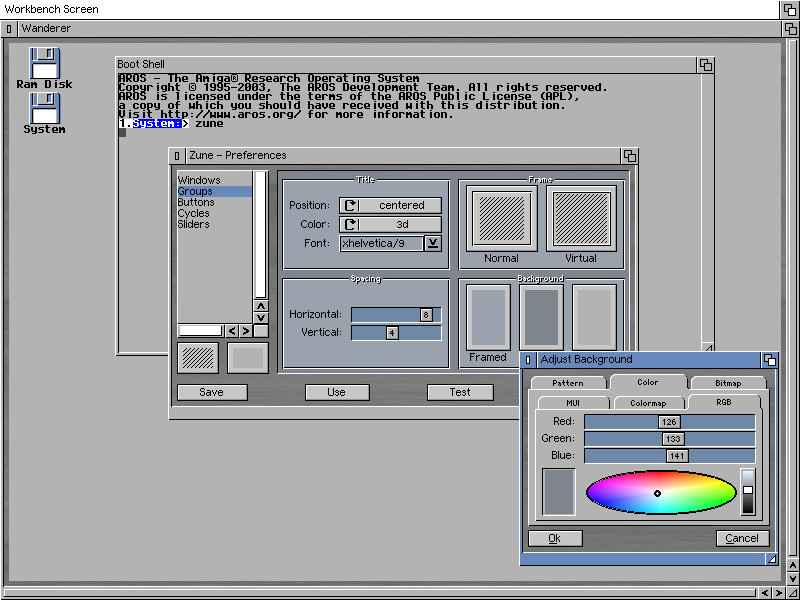Switch to the Bitmap tab
This screenshot has height=600, width=800.
point(728,383)
